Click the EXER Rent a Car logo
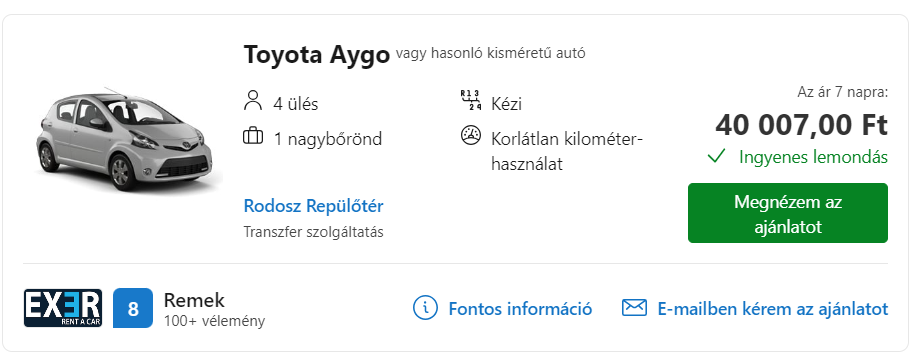 click(x=63, y=308)
